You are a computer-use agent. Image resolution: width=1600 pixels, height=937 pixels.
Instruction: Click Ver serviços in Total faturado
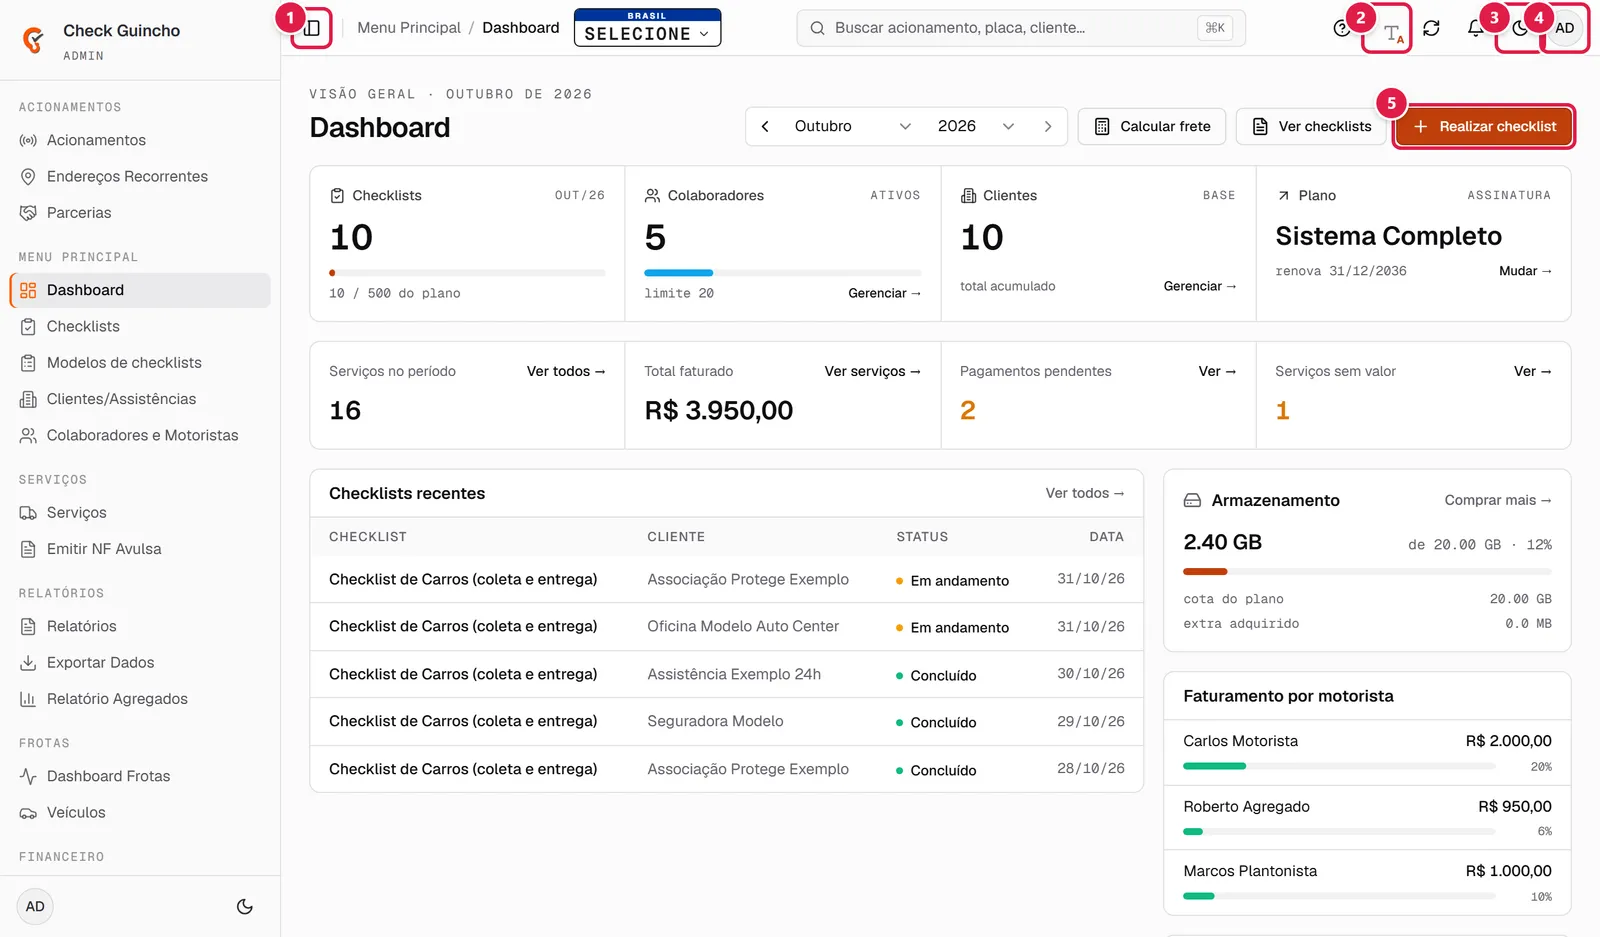click(872, 371)
